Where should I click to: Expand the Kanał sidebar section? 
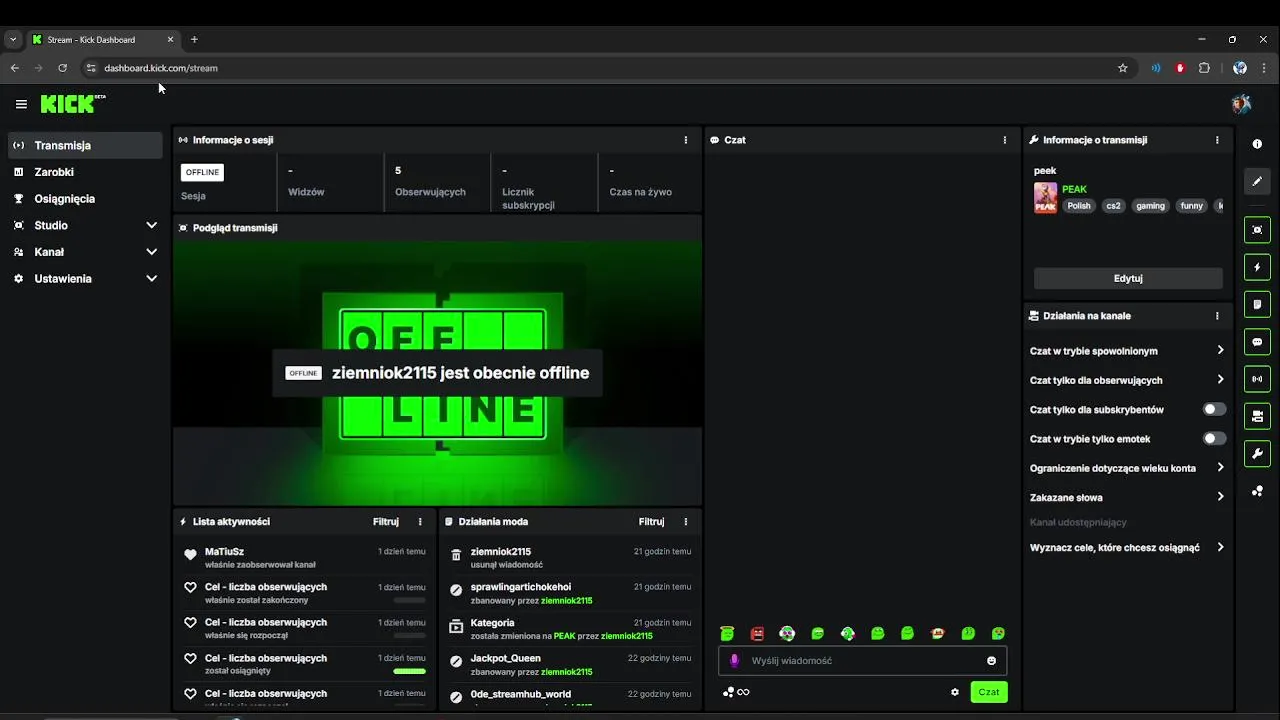coord(85,252)
